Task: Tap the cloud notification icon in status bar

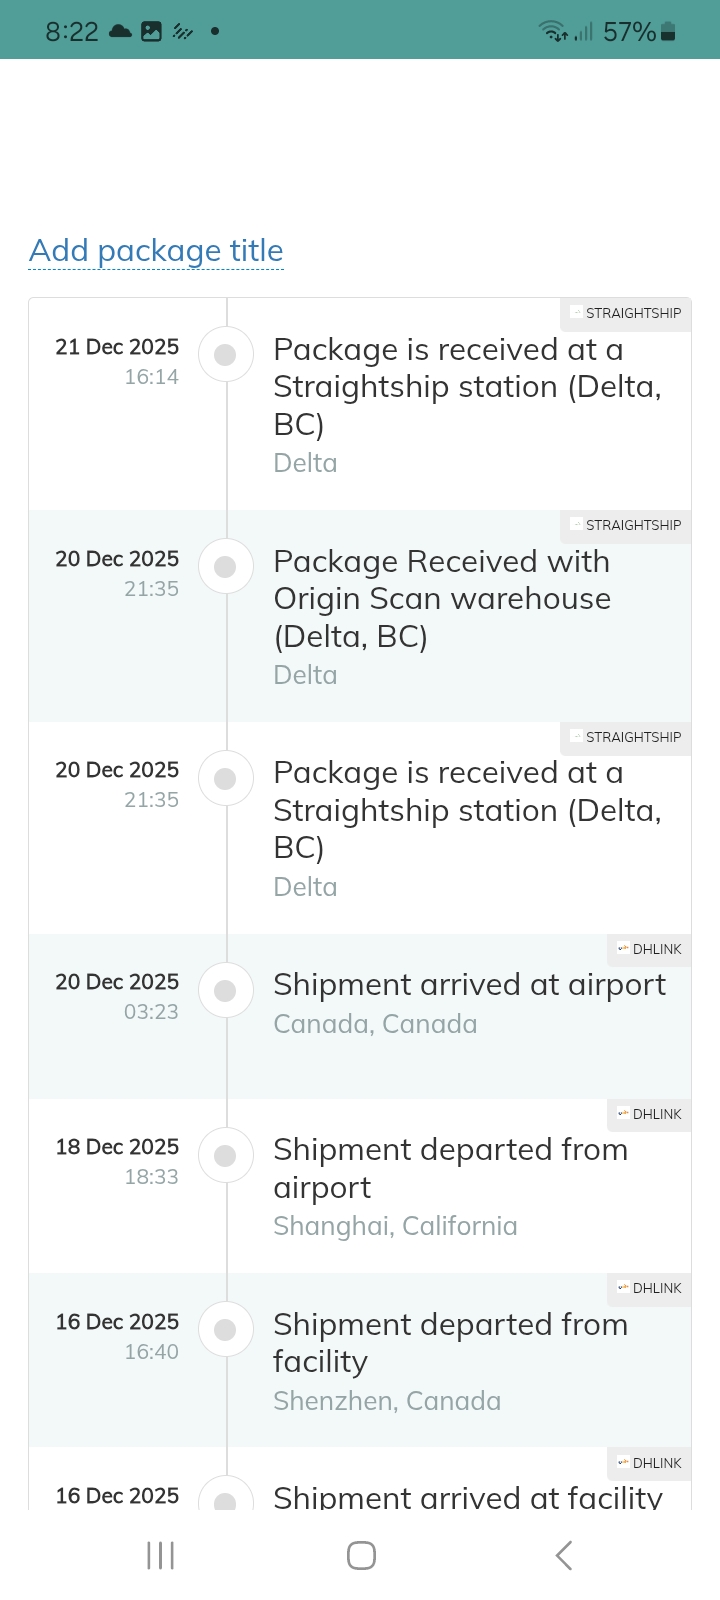Action: pyautogui.click(x=120, y=32)
